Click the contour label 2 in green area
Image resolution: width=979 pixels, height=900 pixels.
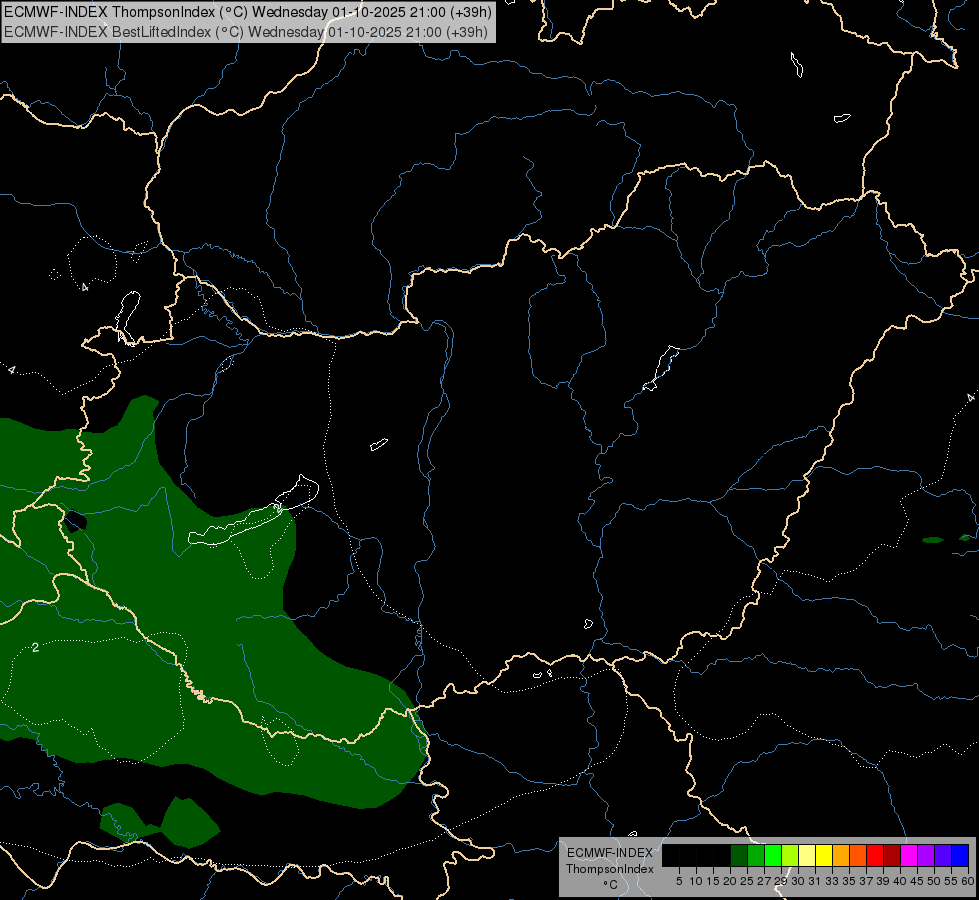click(x=35, y=648)
